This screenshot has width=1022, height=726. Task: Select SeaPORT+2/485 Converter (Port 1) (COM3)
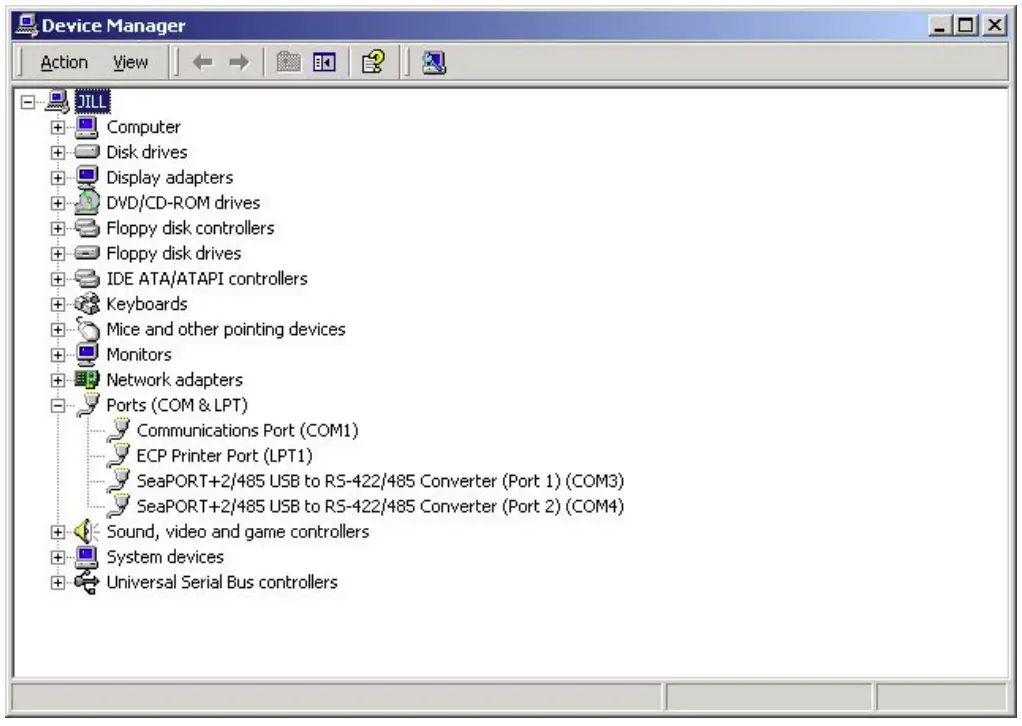tap(380, 482)
